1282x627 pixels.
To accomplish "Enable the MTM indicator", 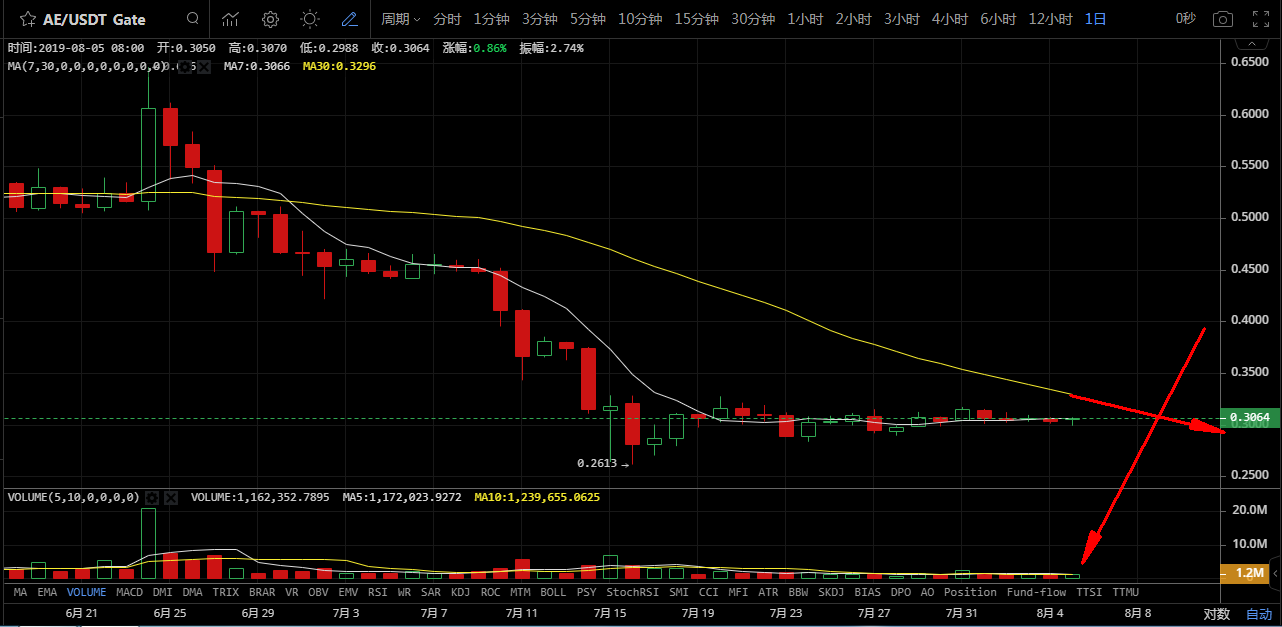I will click(x=520, y=592).
